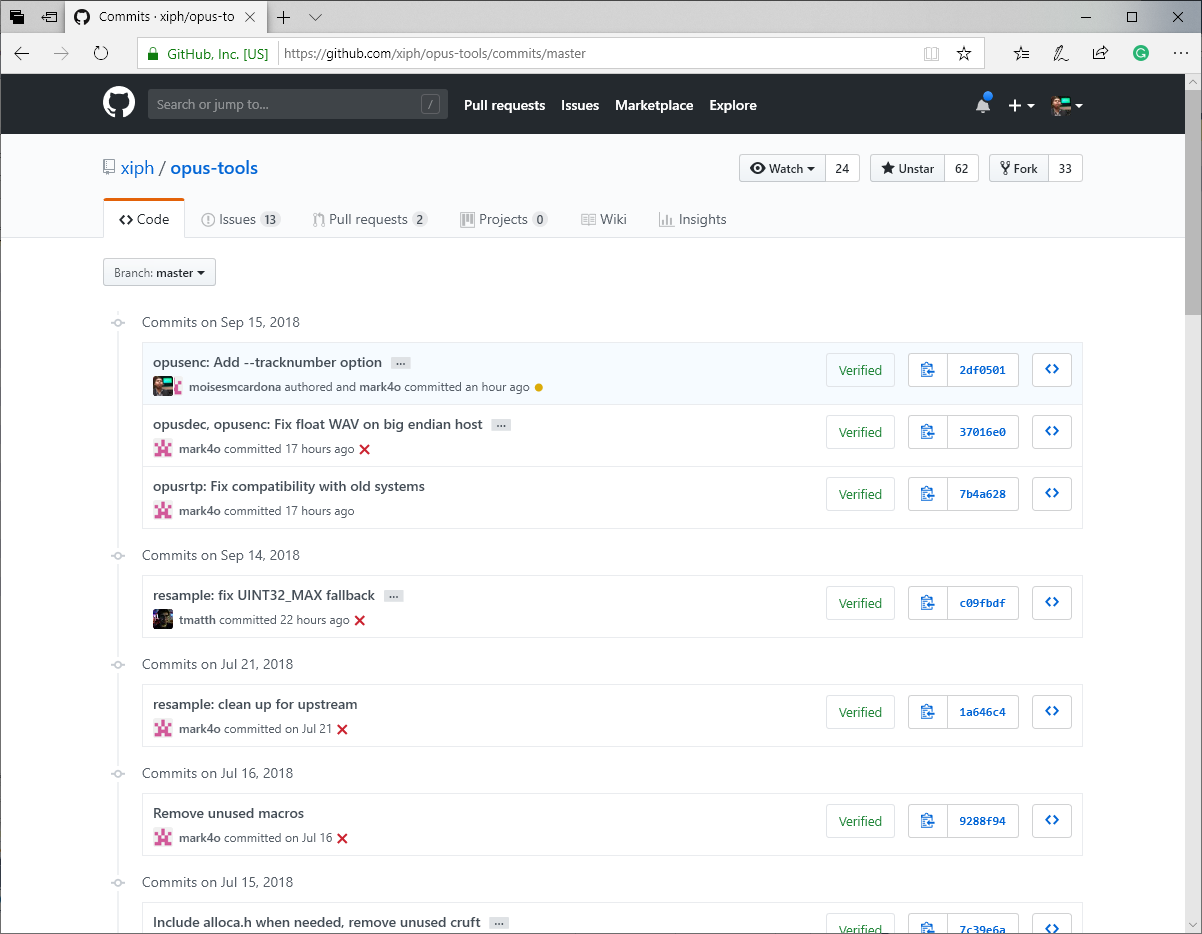Browse repository at commit 1a646c4
Screen dimensions: 1202x934
[1052, 712]
